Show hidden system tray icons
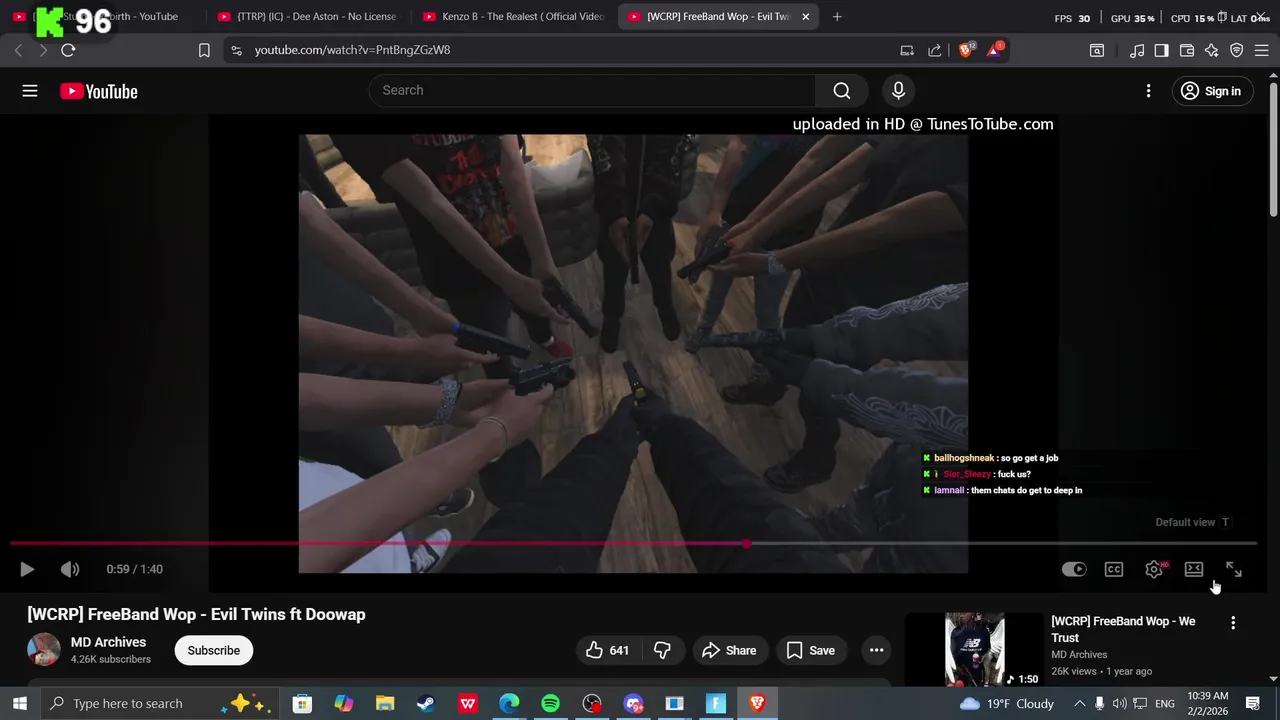 click(x=1079, y=703)
